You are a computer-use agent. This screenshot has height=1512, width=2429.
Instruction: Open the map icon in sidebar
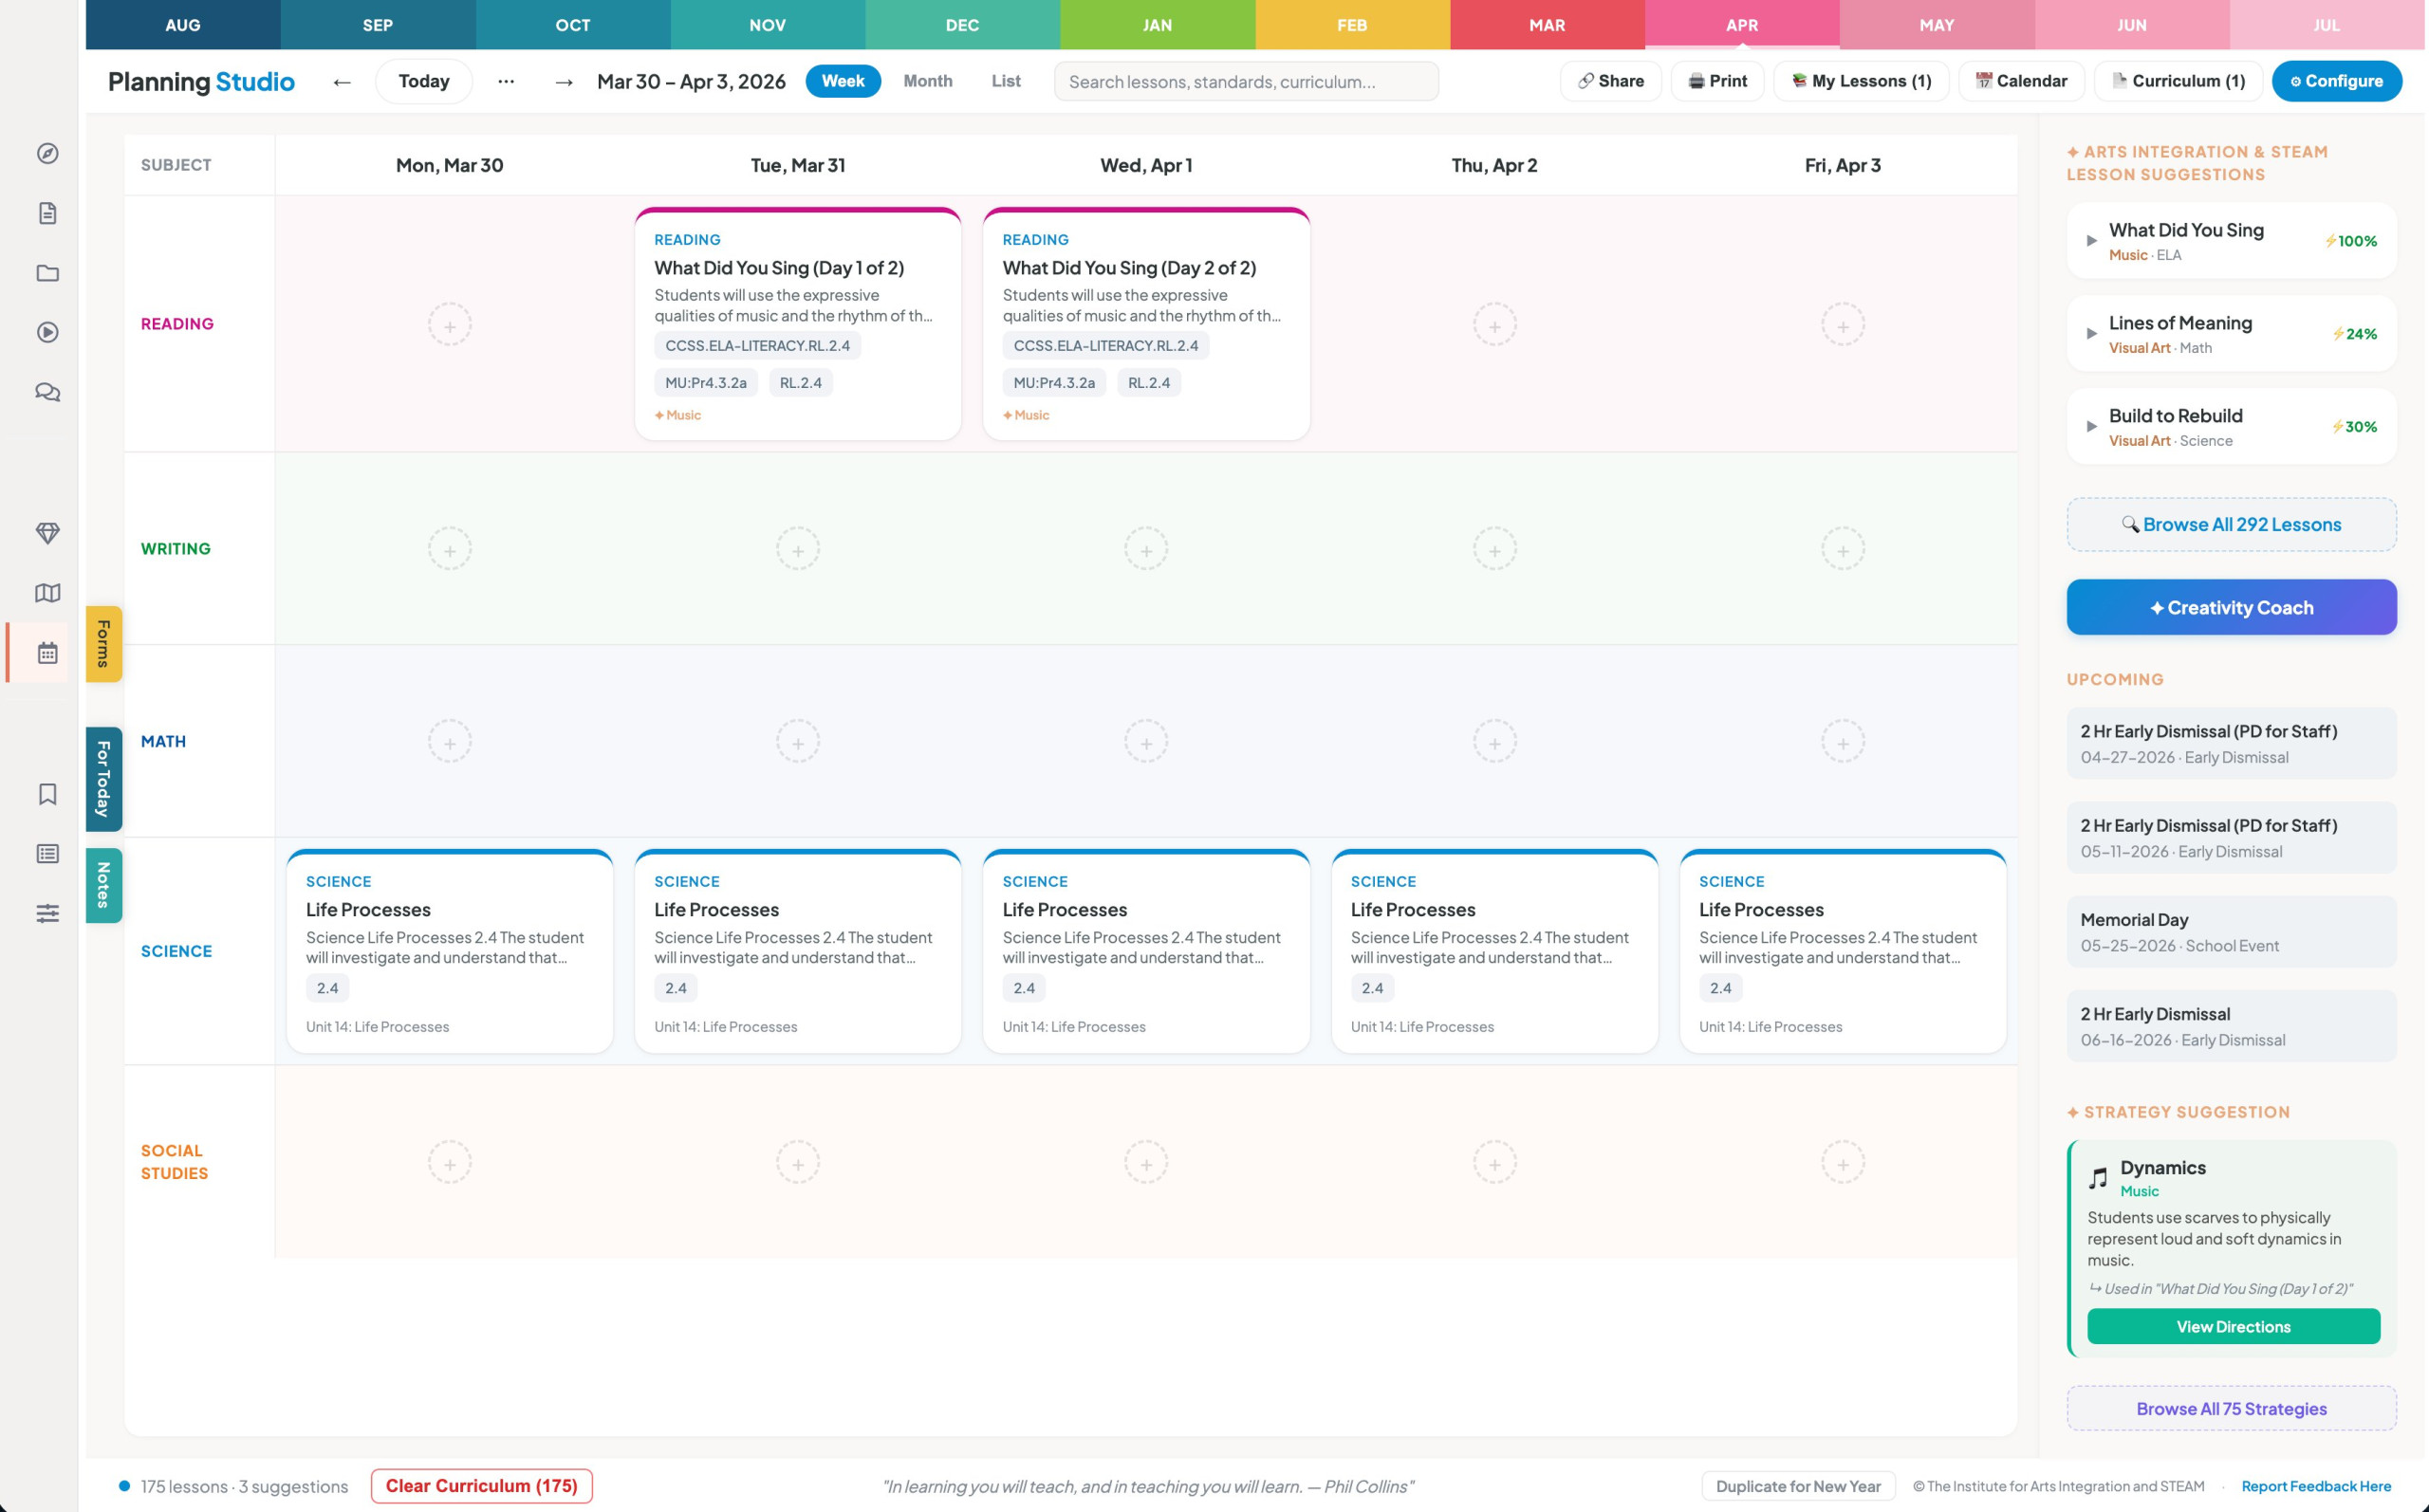tap(47, 593)
